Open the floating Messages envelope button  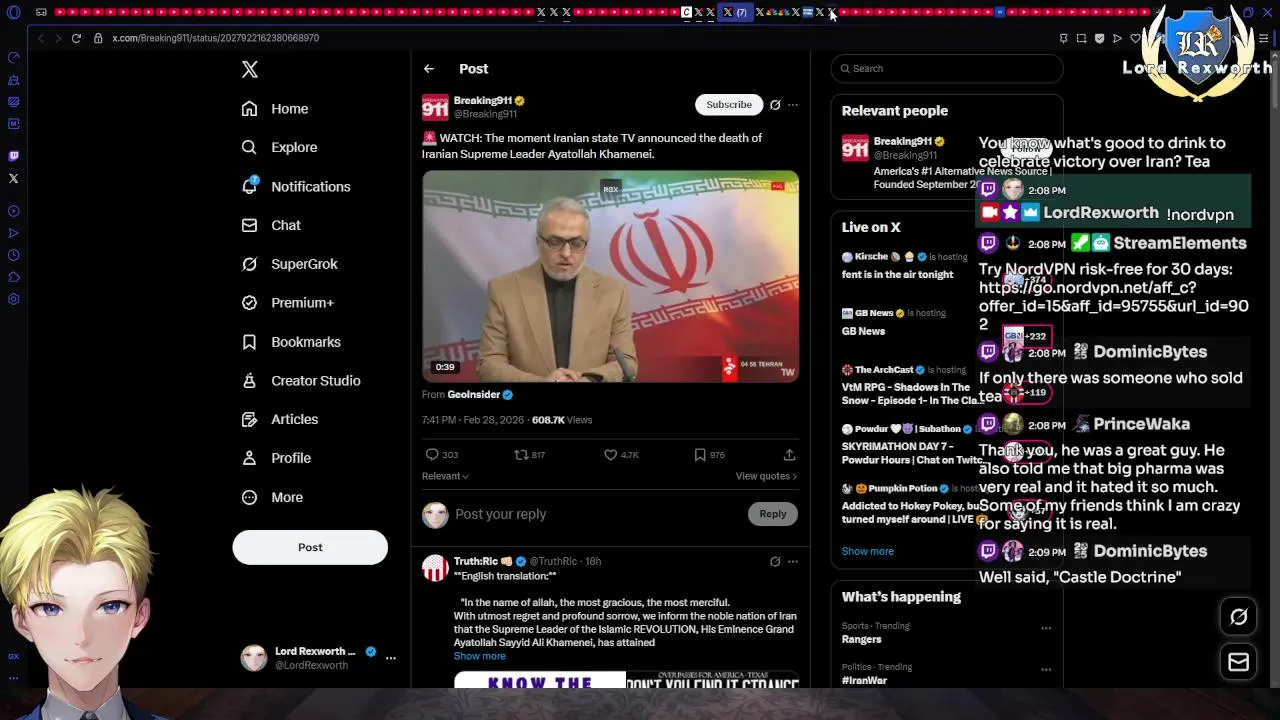[1238, 662]
